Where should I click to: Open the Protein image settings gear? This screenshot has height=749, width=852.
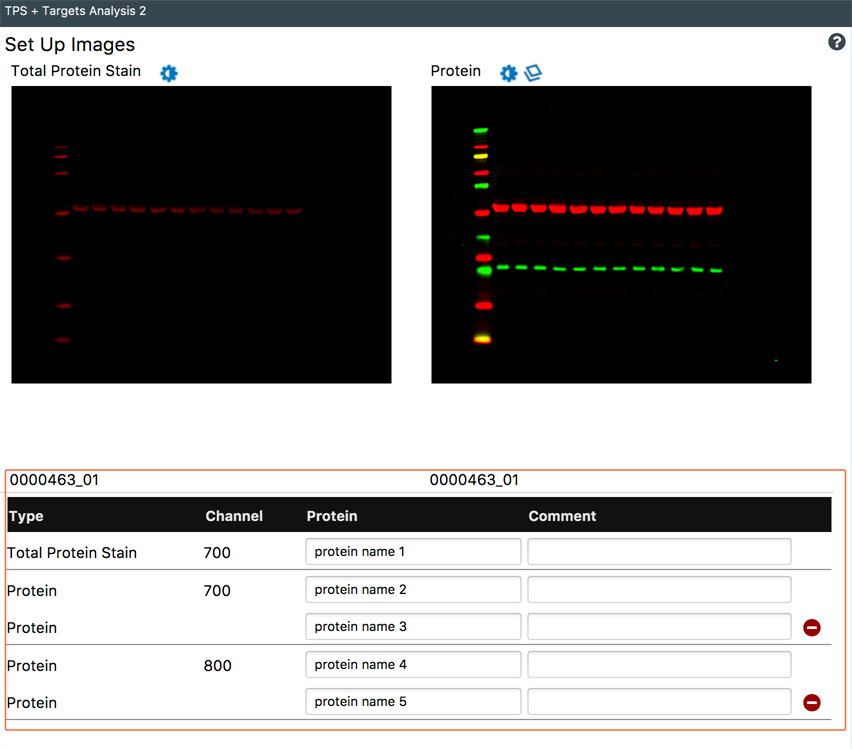[509, 73]
